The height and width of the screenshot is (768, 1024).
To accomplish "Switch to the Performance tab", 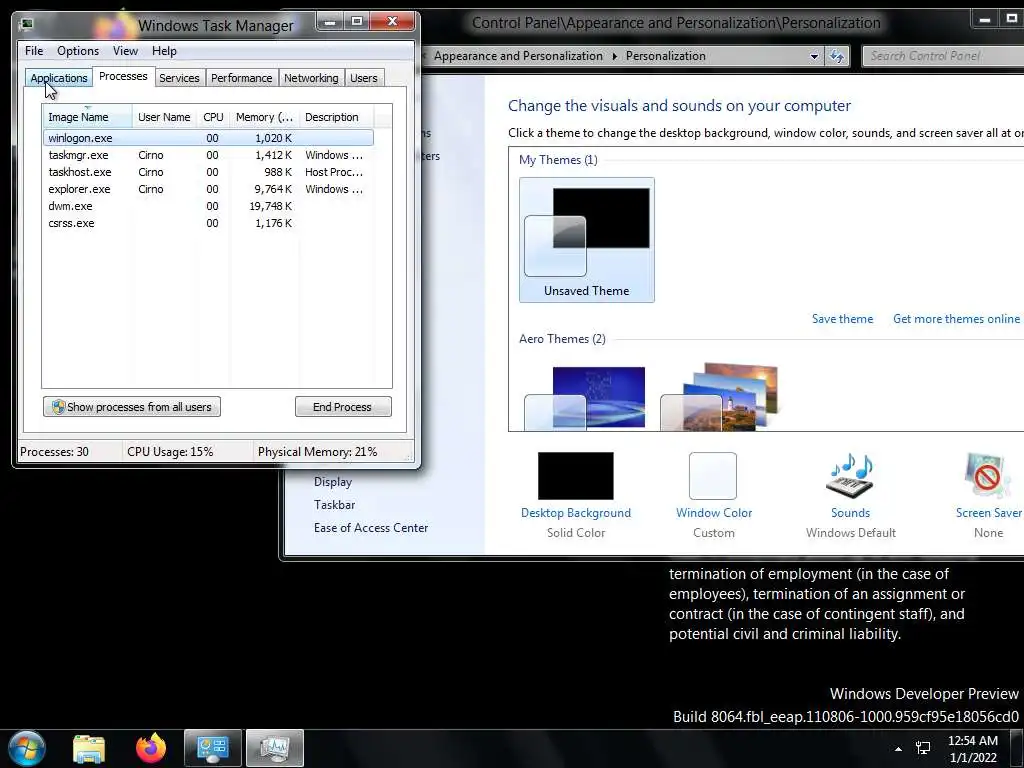I will click(x=241, y=78).
